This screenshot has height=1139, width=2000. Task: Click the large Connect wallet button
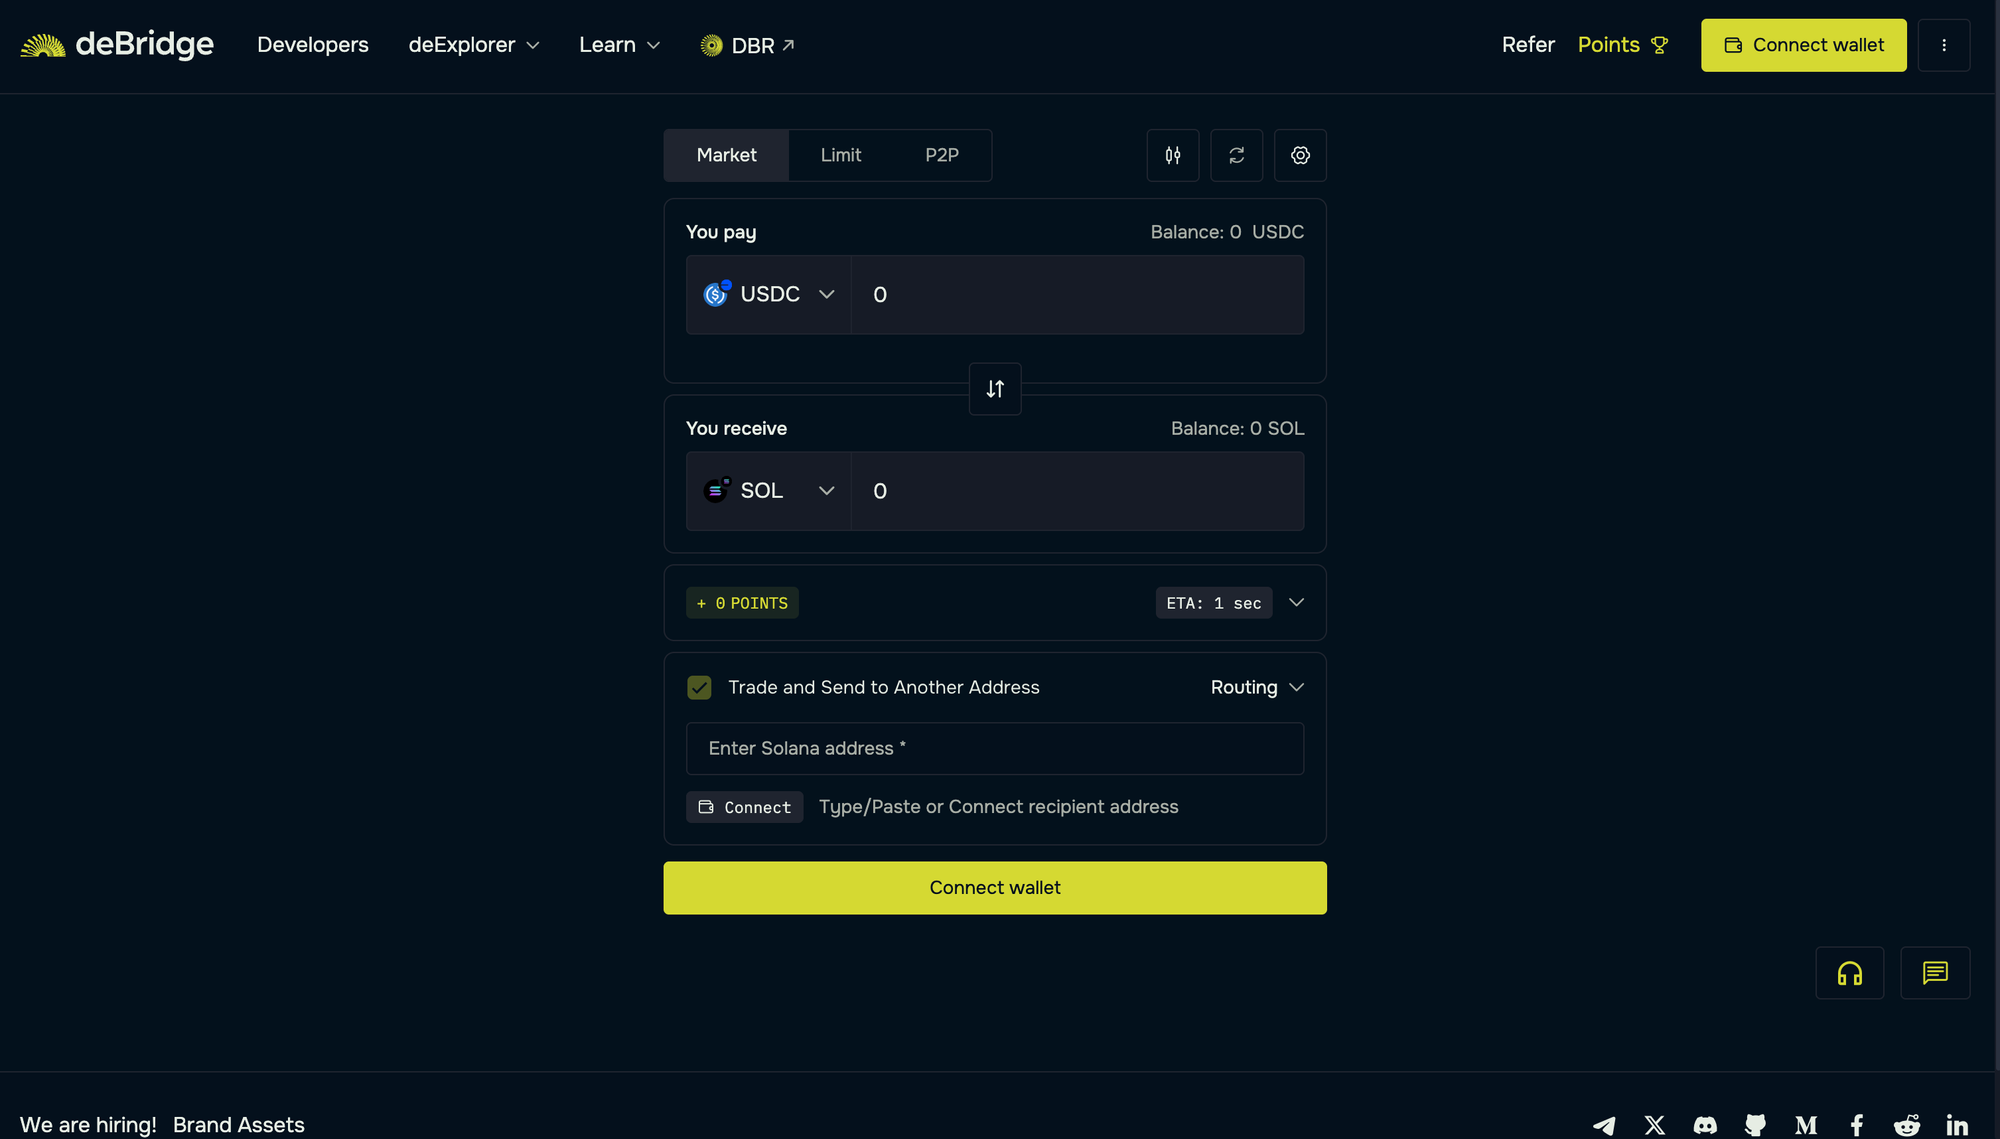995,888
